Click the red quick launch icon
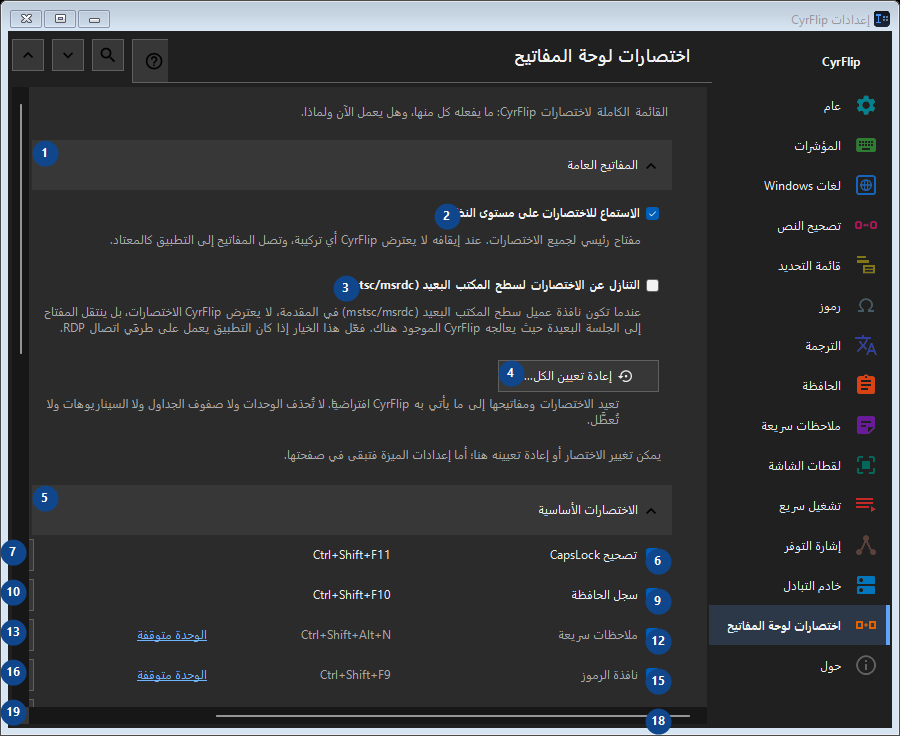Viewport: 900px width, 736px height. pyautogui.click(x=866, y=505)
